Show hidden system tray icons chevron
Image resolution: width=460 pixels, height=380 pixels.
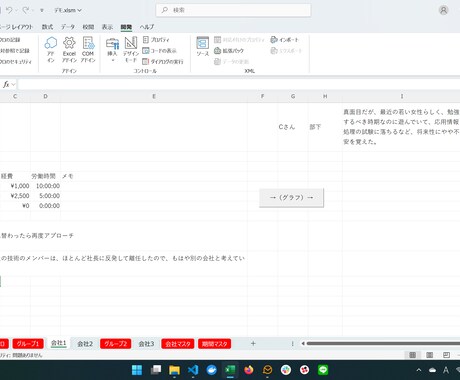419,370
